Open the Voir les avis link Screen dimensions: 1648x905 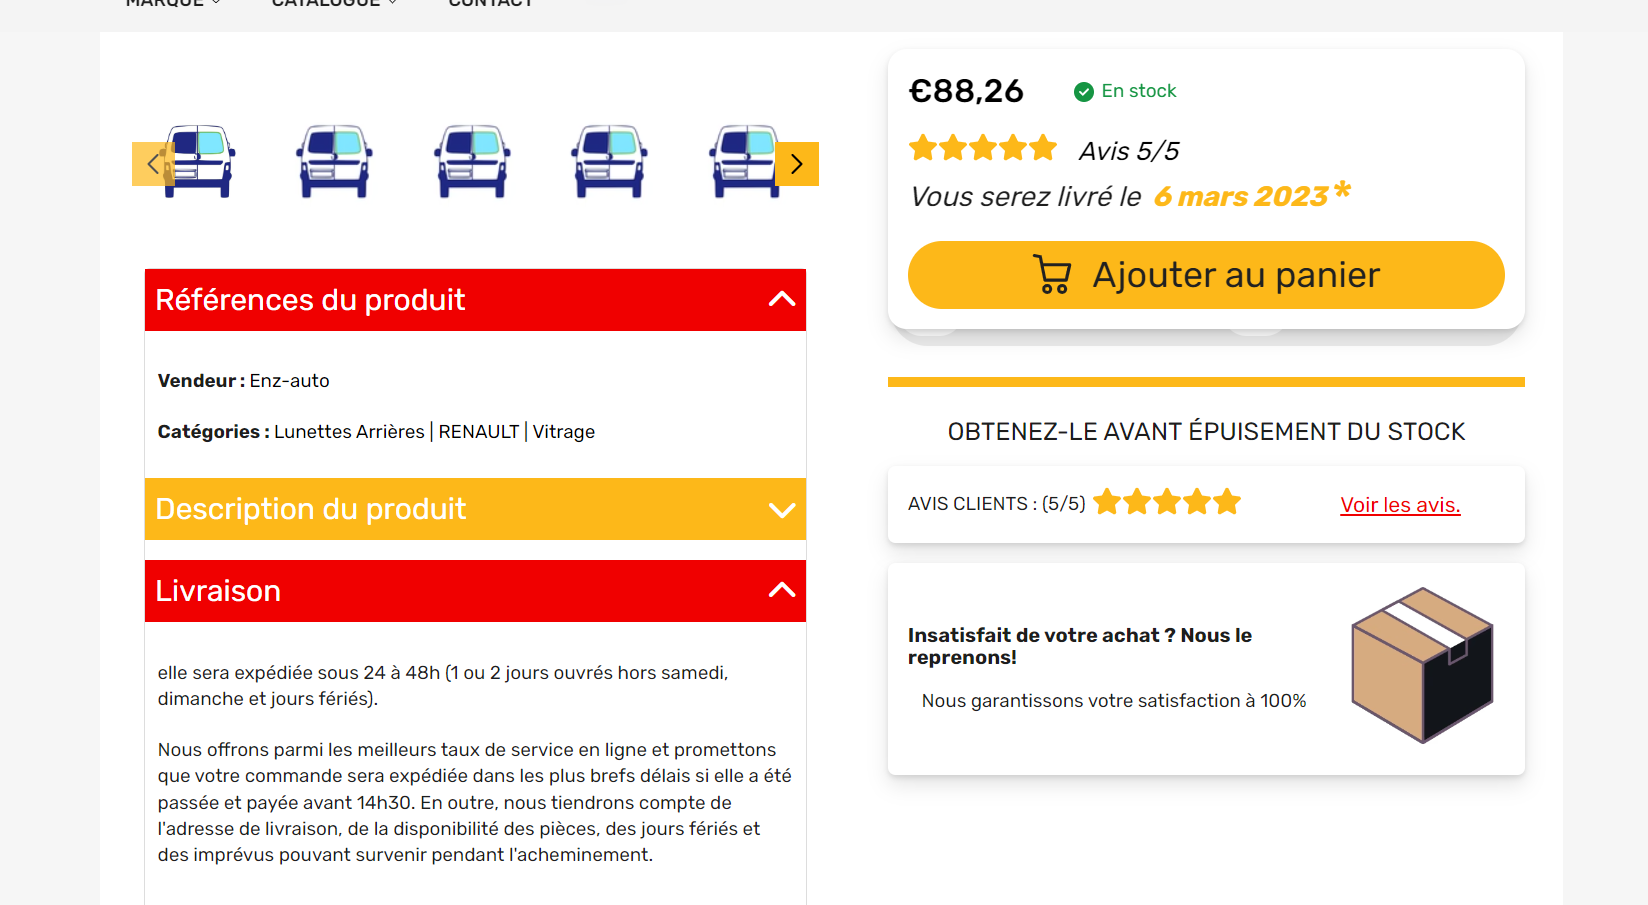click(1400, 505)
